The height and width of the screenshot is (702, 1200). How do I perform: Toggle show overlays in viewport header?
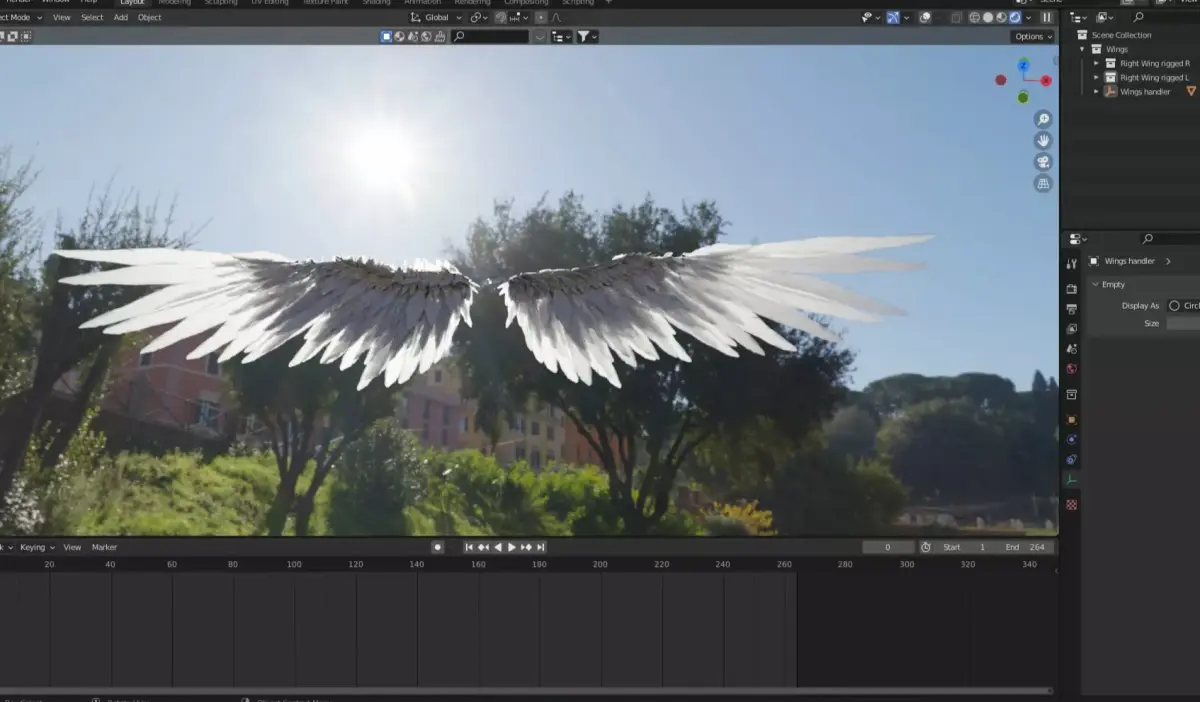click(x=925, y=17)
